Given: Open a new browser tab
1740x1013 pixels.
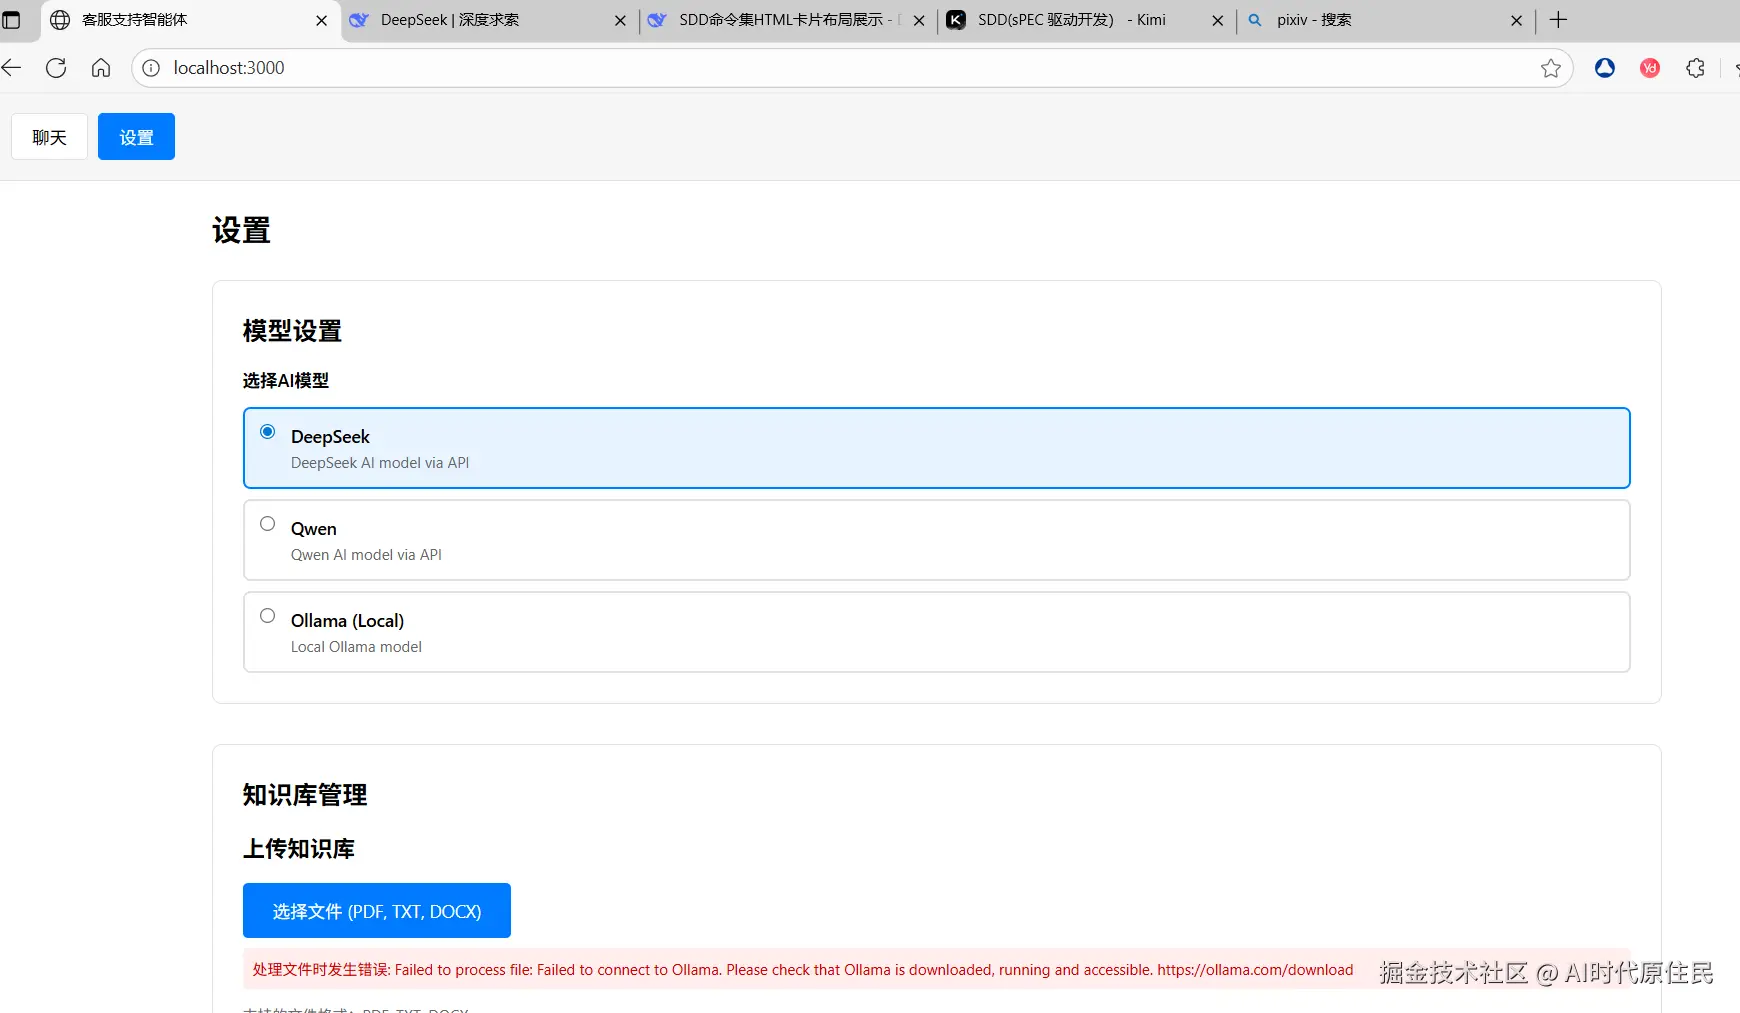Looking at the screenshot, I should click(x=1558, y=20).
